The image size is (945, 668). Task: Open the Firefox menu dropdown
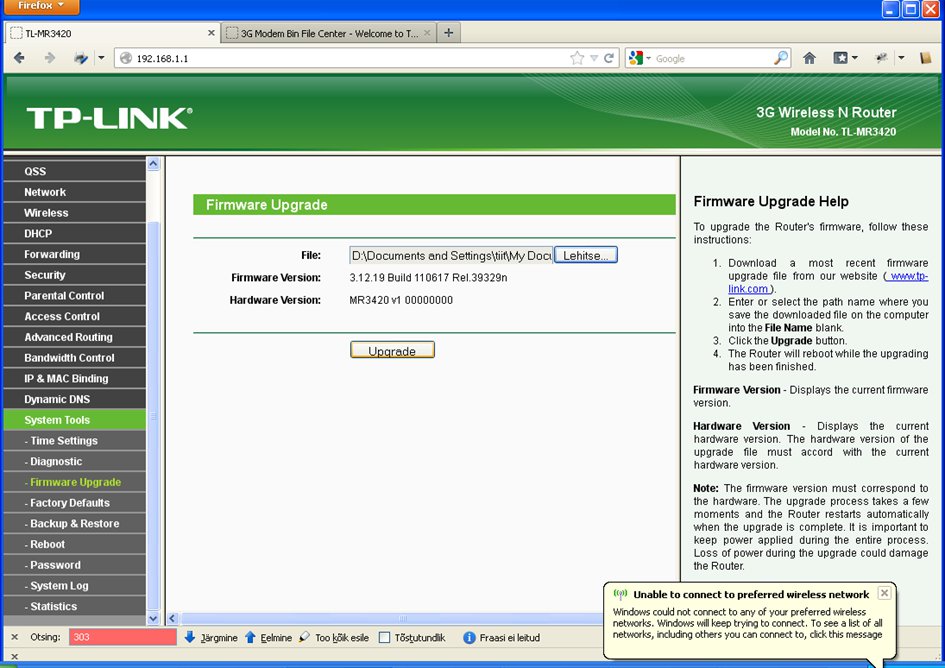41,6
